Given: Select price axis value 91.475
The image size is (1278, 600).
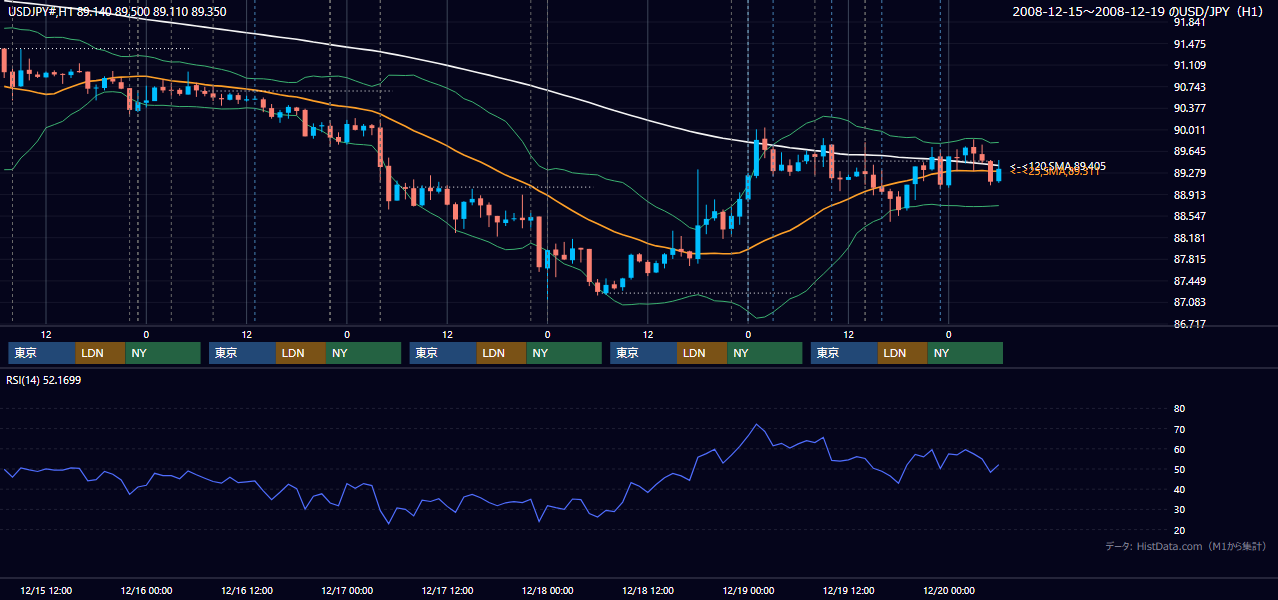Looking at the screenshot, I should 1189,44.
